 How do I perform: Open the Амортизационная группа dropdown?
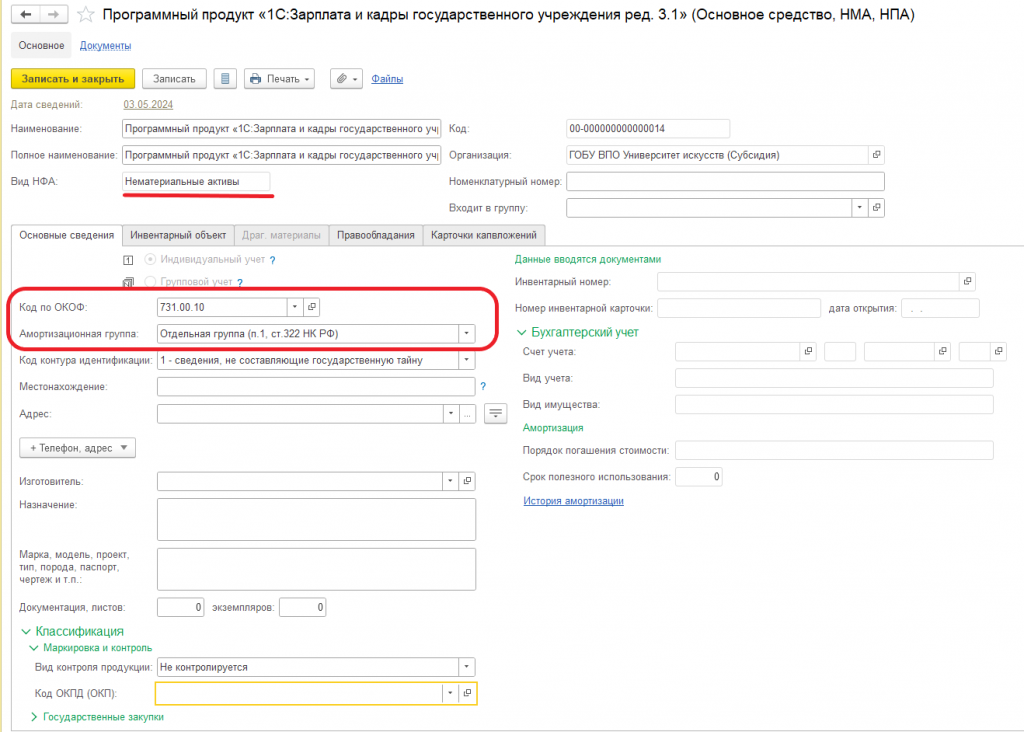point(466,334)
